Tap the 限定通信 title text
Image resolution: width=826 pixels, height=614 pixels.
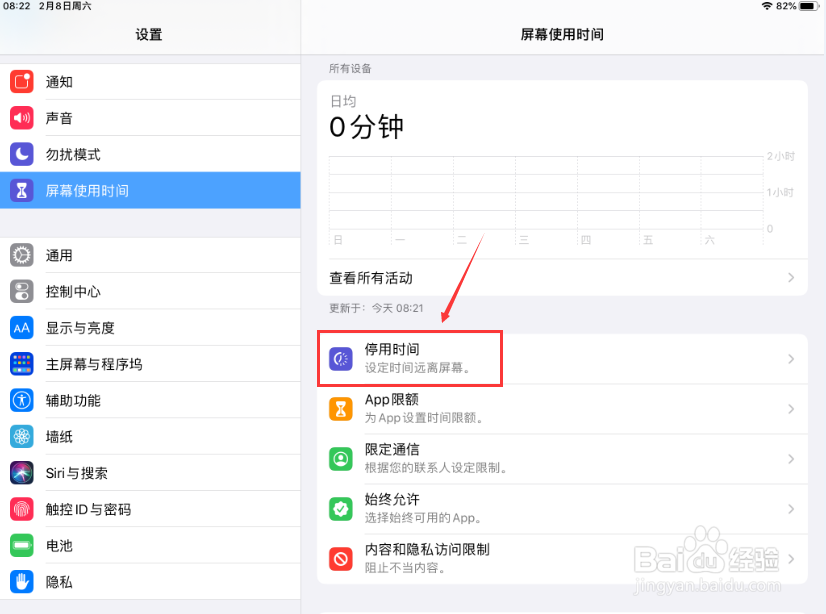pos(392,450)
